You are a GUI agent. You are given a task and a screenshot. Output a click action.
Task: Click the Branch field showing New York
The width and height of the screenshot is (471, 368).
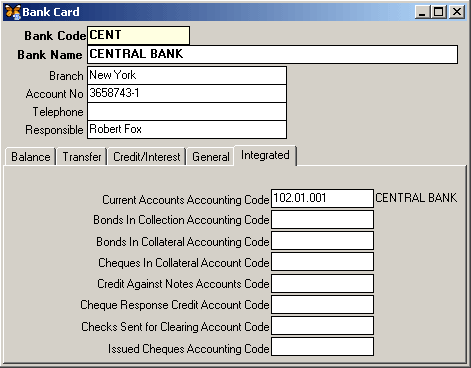point(187,75)
